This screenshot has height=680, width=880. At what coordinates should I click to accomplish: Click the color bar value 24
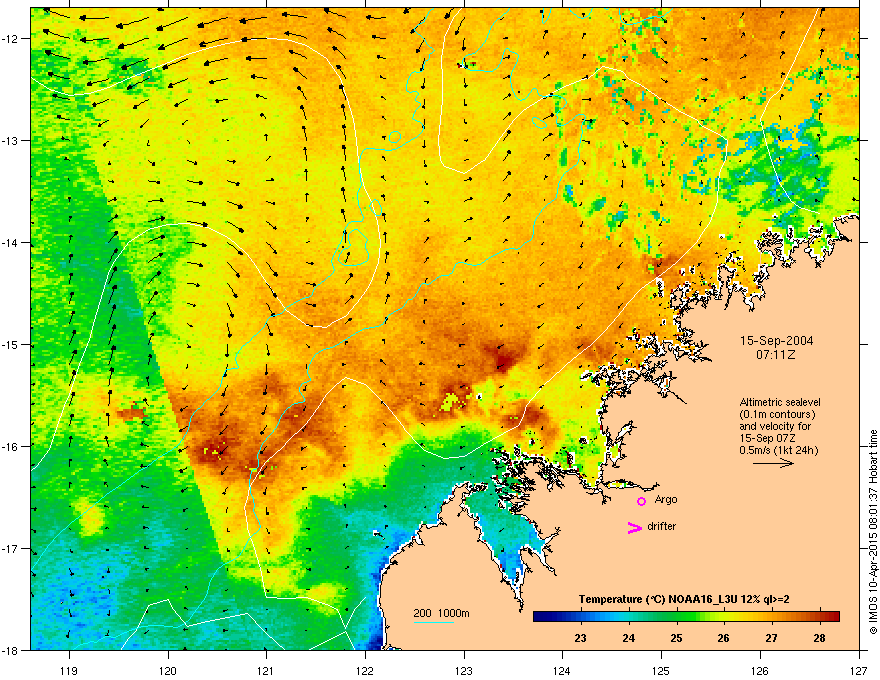[629, 638]
